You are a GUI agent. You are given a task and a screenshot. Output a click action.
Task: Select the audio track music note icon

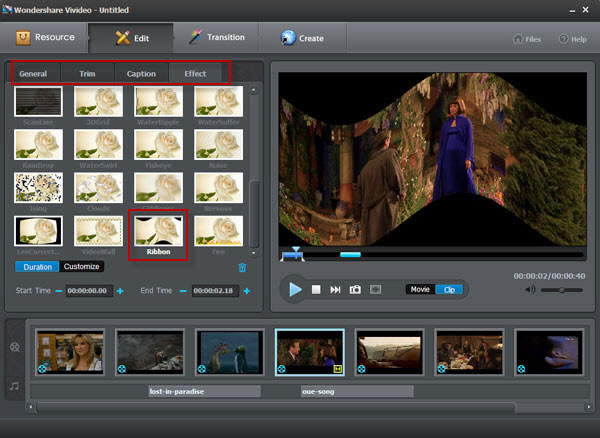pyautogui.click(x=15, y=386)
